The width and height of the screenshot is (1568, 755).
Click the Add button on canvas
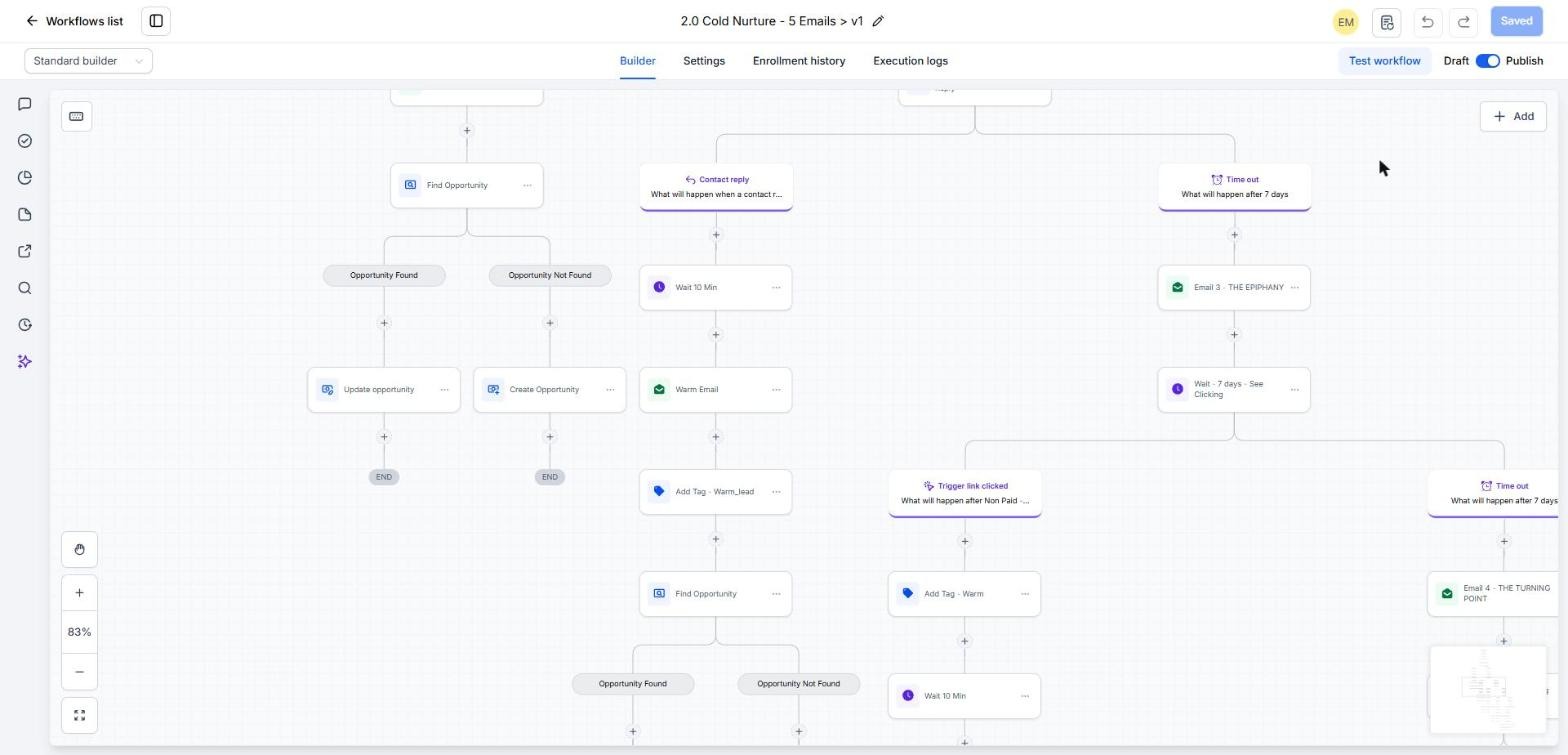(x=1513, y=116)
